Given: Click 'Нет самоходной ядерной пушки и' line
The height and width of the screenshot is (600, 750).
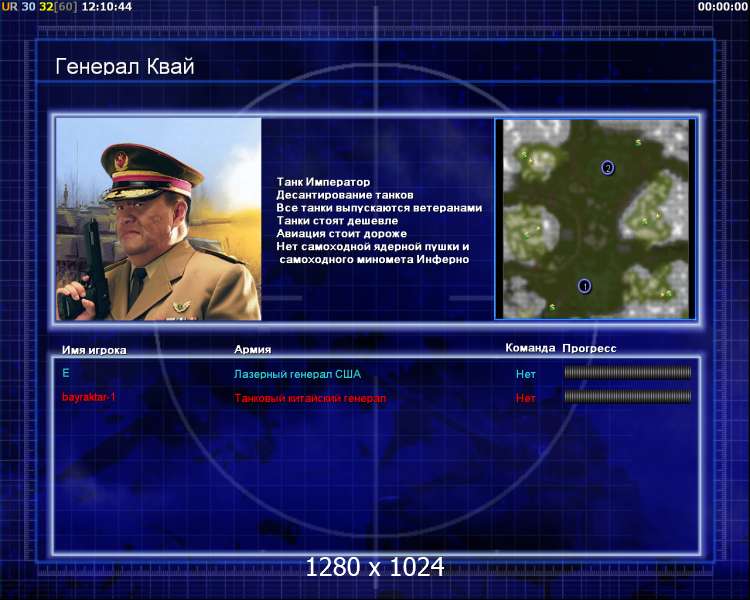Looking at the screenshot, I should pyautogui.click(x=373, y=246).
